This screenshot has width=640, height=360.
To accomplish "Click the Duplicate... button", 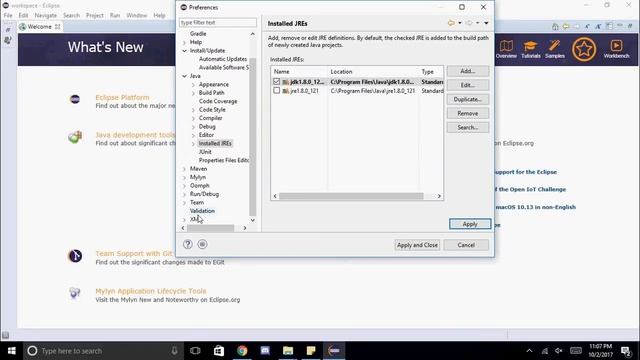I will pos(468,99).
